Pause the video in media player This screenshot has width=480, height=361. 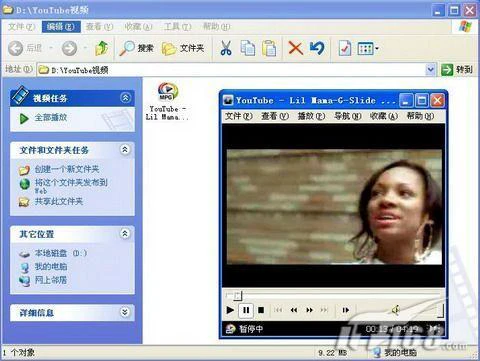tap(246, 310)
